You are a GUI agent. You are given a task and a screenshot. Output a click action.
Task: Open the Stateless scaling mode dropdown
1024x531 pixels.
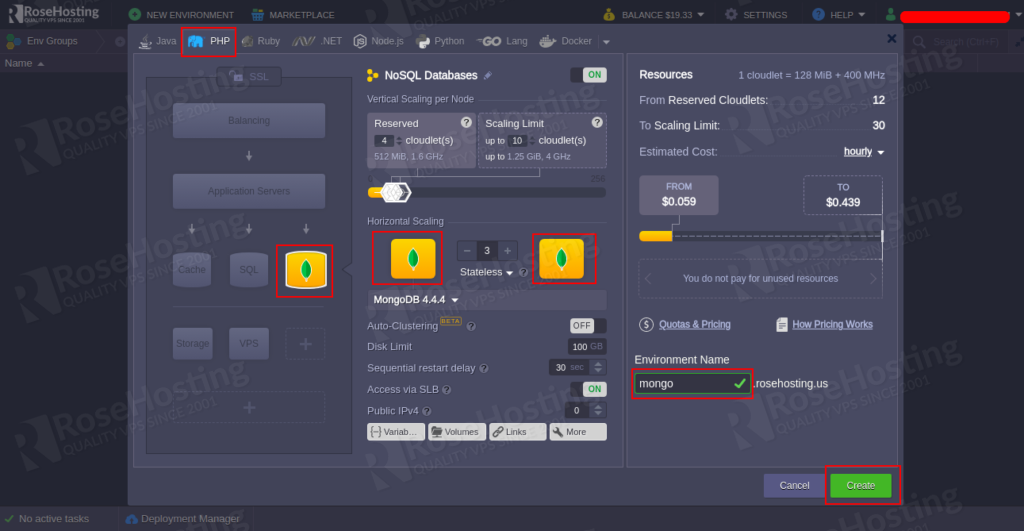[487, 272]
